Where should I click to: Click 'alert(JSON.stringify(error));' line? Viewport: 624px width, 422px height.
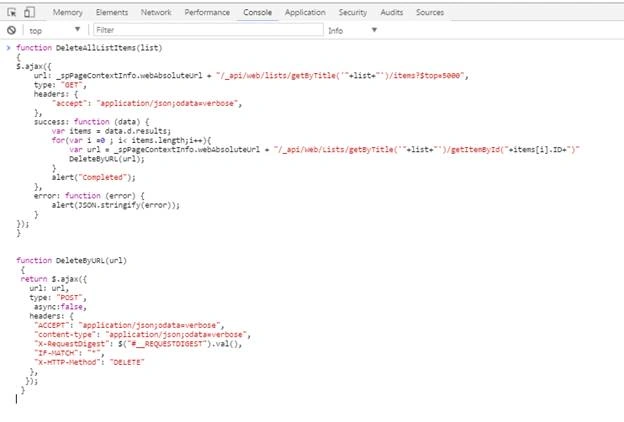115,205
